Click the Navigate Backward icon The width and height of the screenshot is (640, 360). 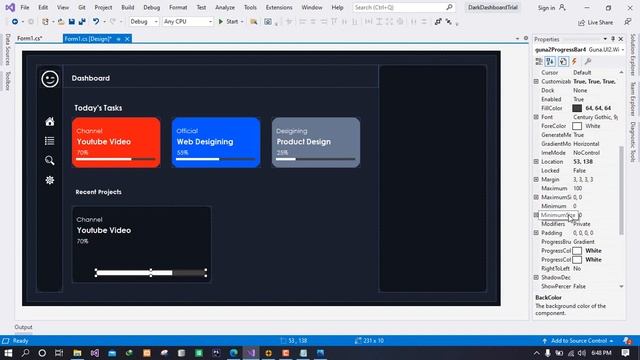click(15, 22)
